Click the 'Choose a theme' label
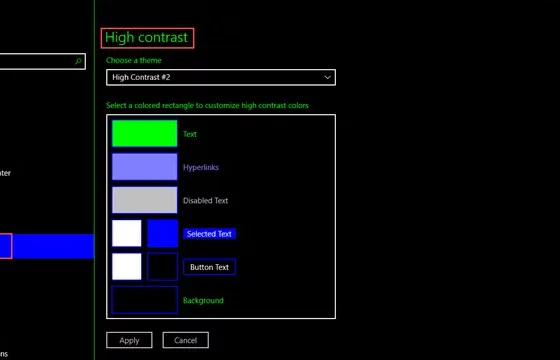The height and width of the screenshot is (360, 560). point(134,60)
